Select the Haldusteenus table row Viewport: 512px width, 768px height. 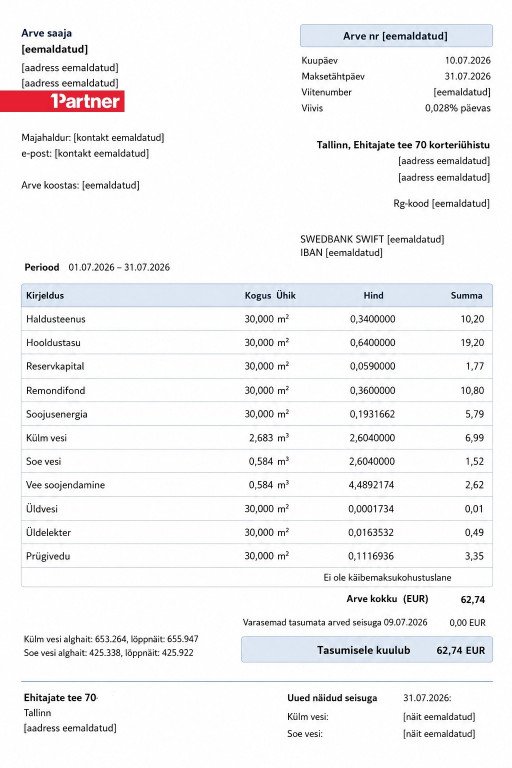(257, 319)
